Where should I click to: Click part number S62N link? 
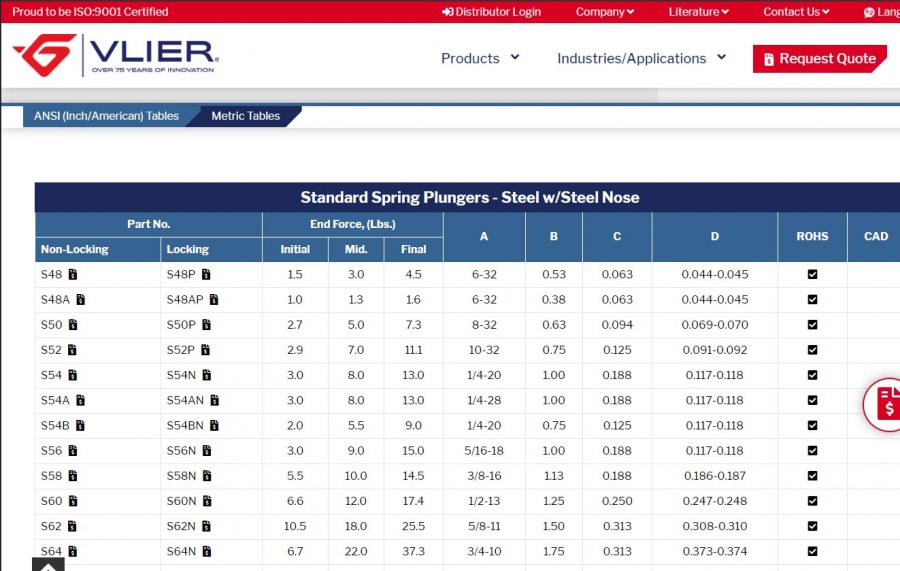tap(181, 526)
